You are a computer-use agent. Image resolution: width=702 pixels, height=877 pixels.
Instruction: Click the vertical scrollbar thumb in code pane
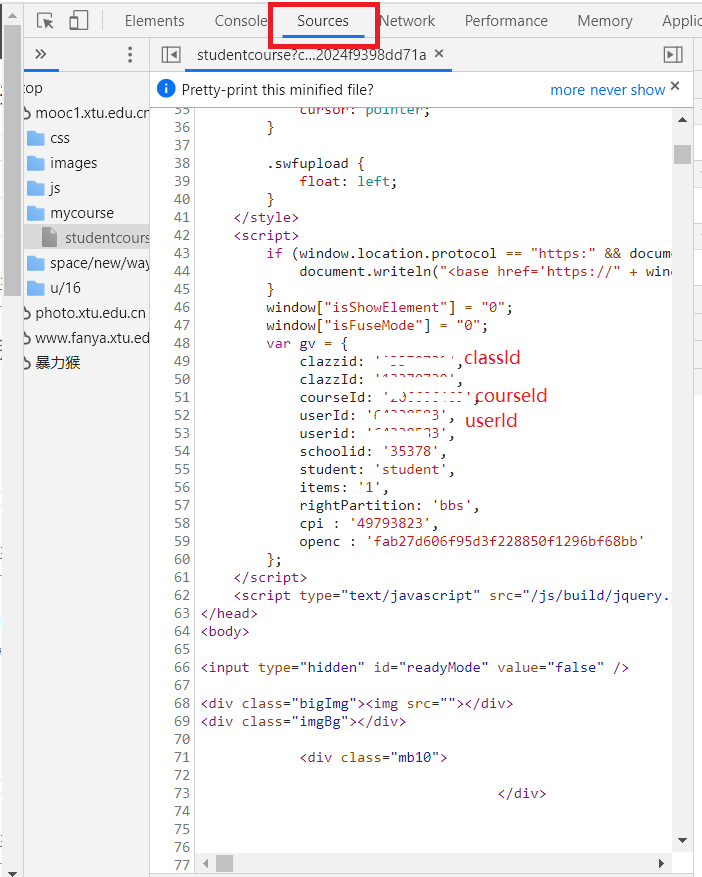click(682, 154)
